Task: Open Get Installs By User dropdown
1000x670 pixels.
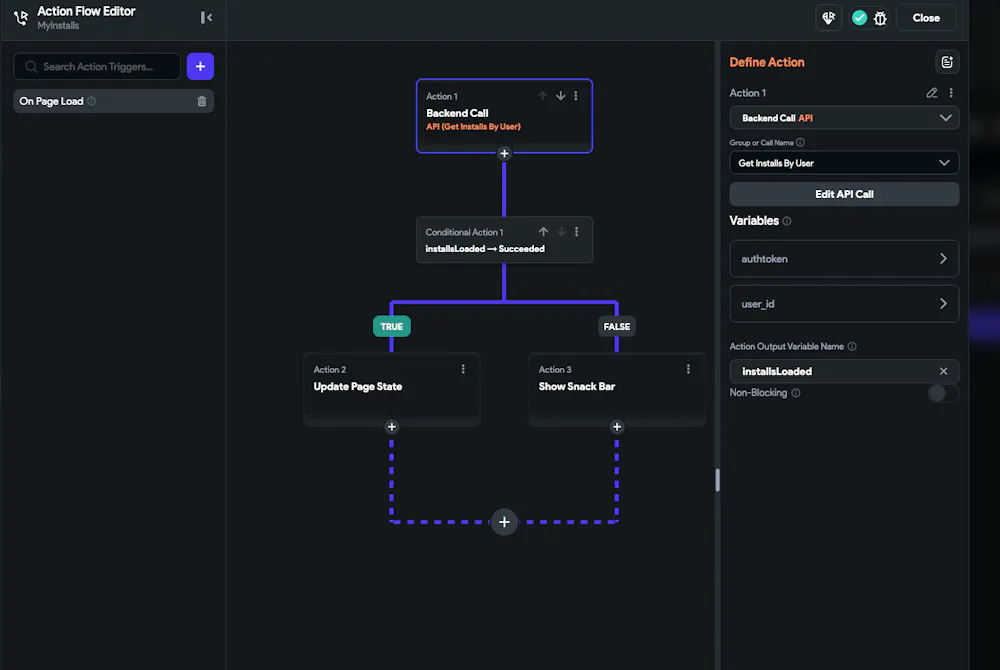Action: 844,163
